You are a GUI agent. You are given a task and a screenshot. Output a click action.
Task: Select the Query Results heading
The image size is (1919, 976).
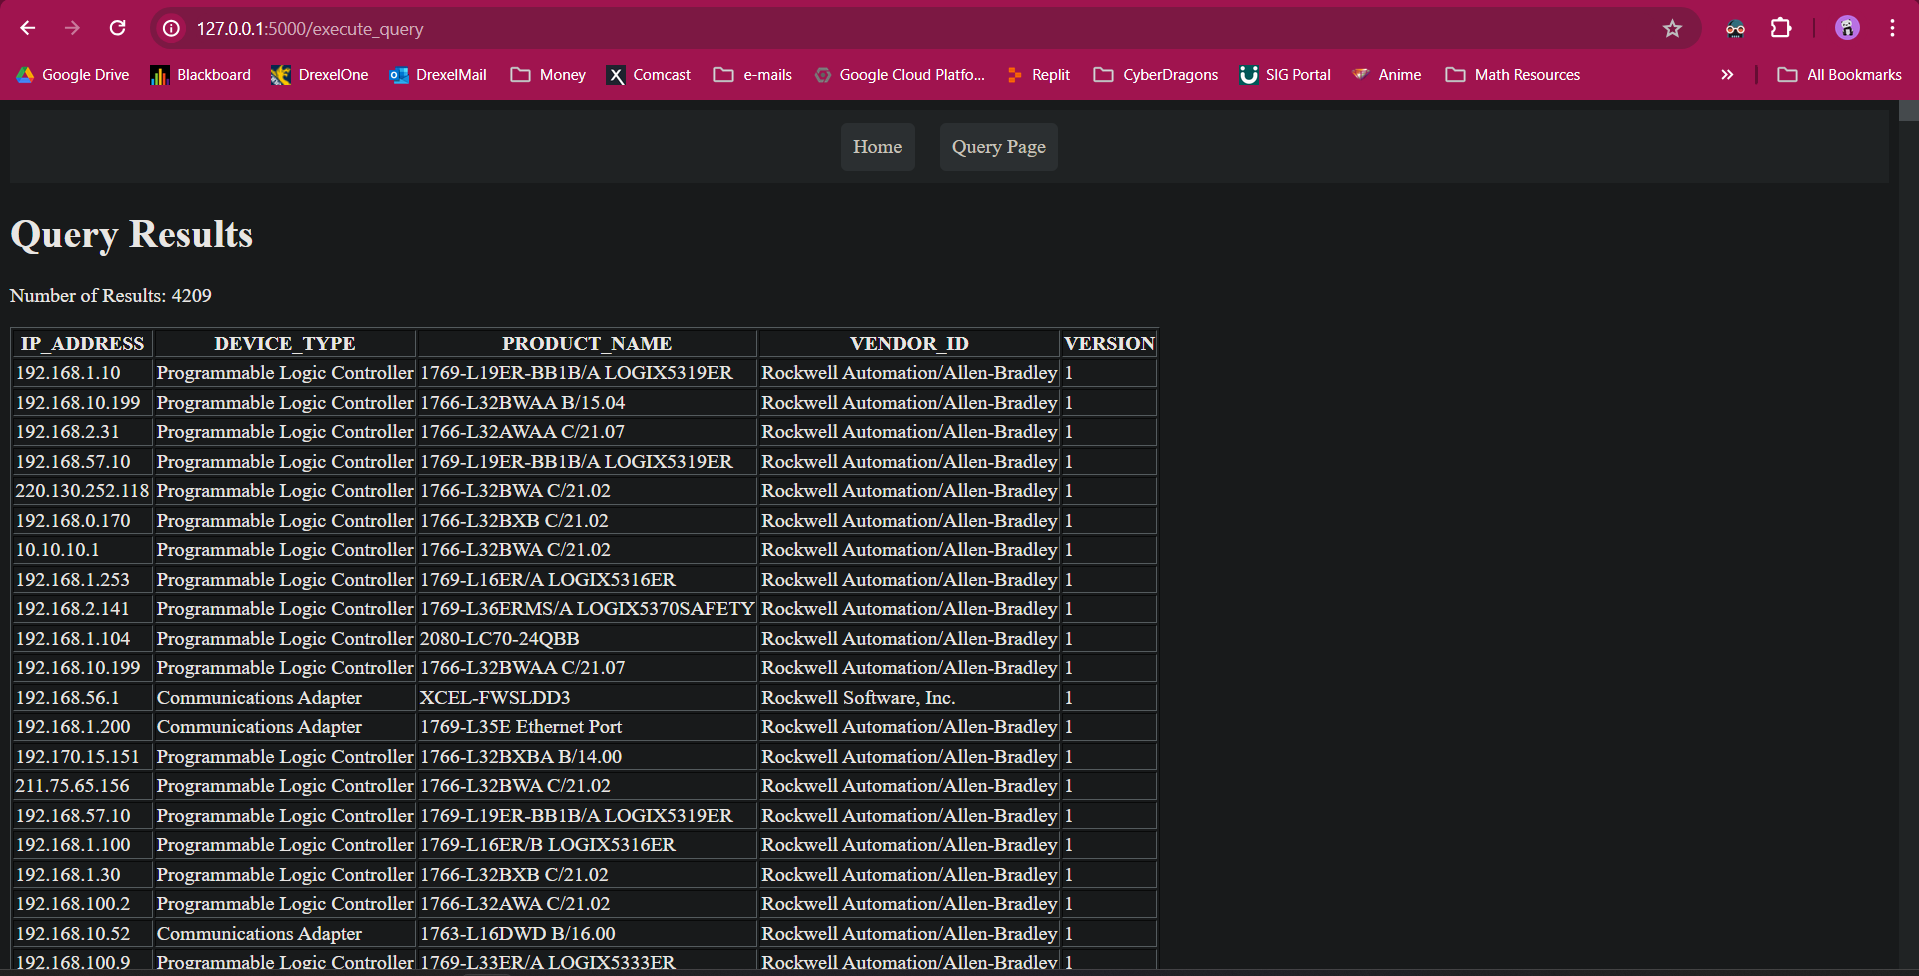point(132,234)
